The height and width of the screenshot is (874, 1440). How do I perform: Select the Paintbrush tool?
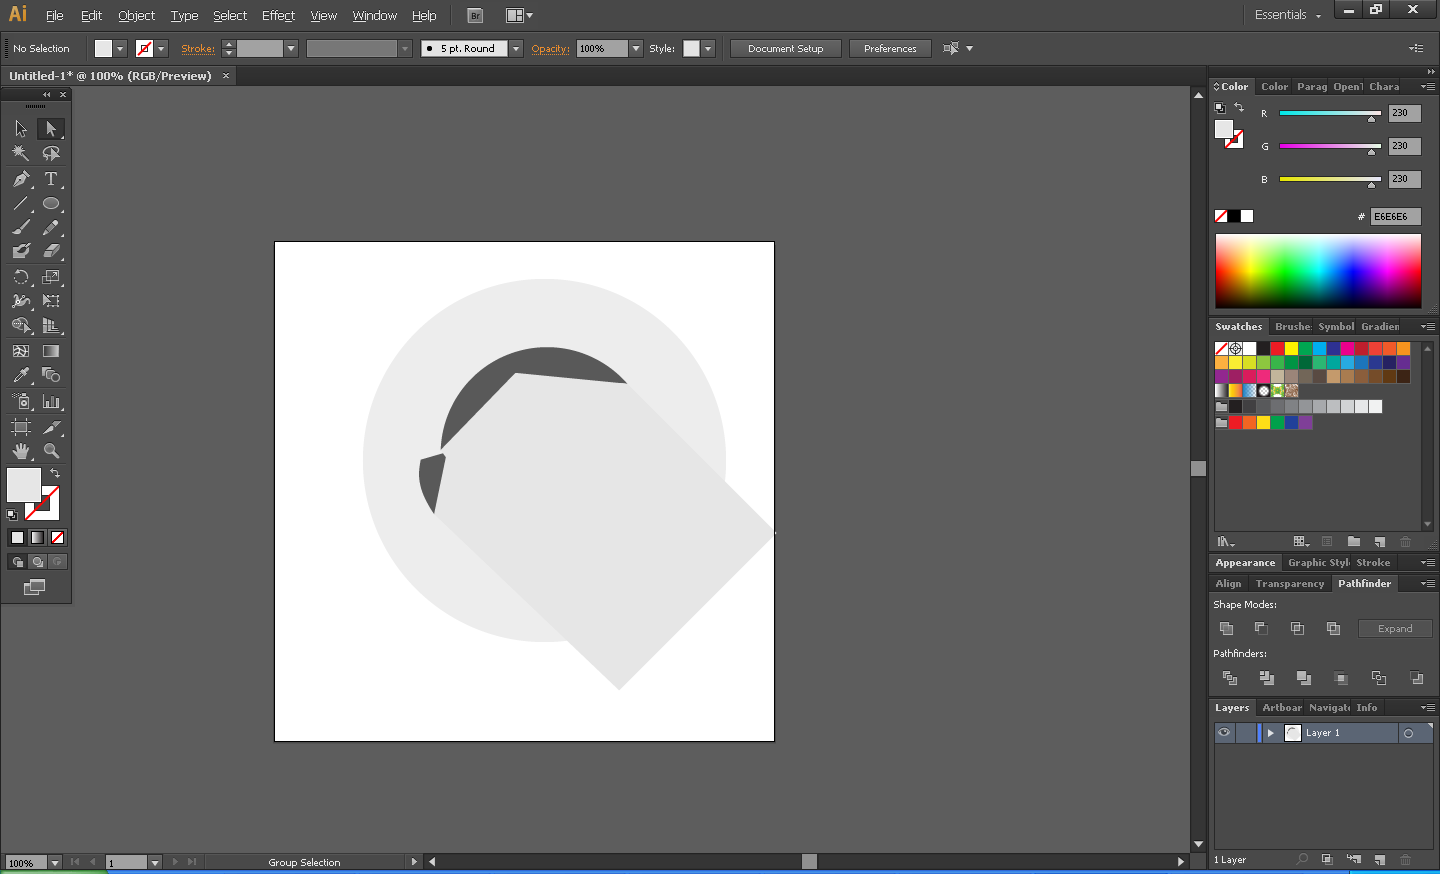21,227
